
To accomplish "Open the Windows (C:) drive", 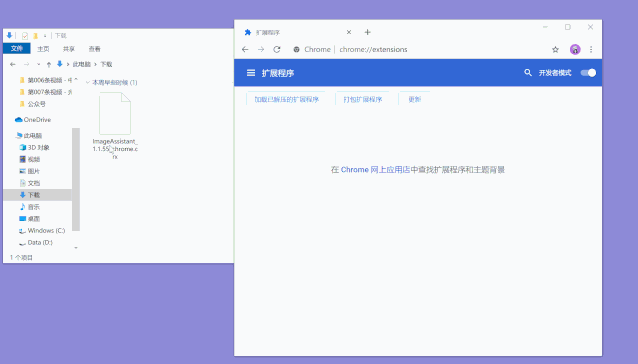I will pyautogui.click(x=42, y=231).
